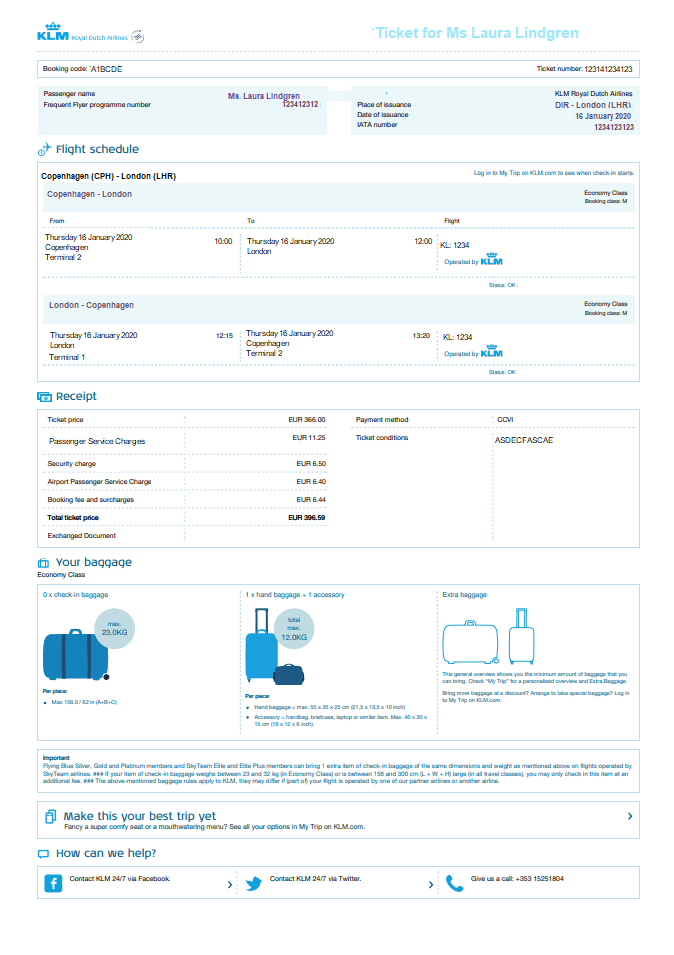
Task: Click the KLM operator logo on the London - Copenhagen flight
Action: click(492, 353)
